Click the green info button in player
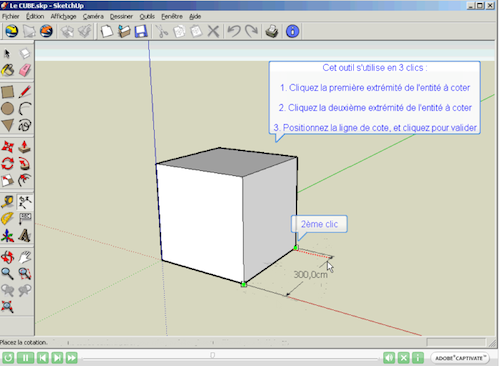Screen dimensions: 500x366 (418, 358)
